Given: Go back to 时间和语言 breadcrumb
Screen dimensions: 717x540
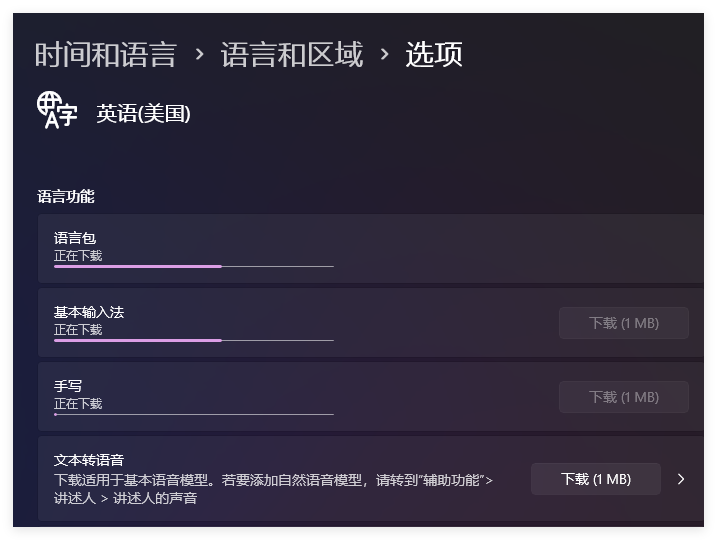Looking at the screenshot, I should point(105,54).
